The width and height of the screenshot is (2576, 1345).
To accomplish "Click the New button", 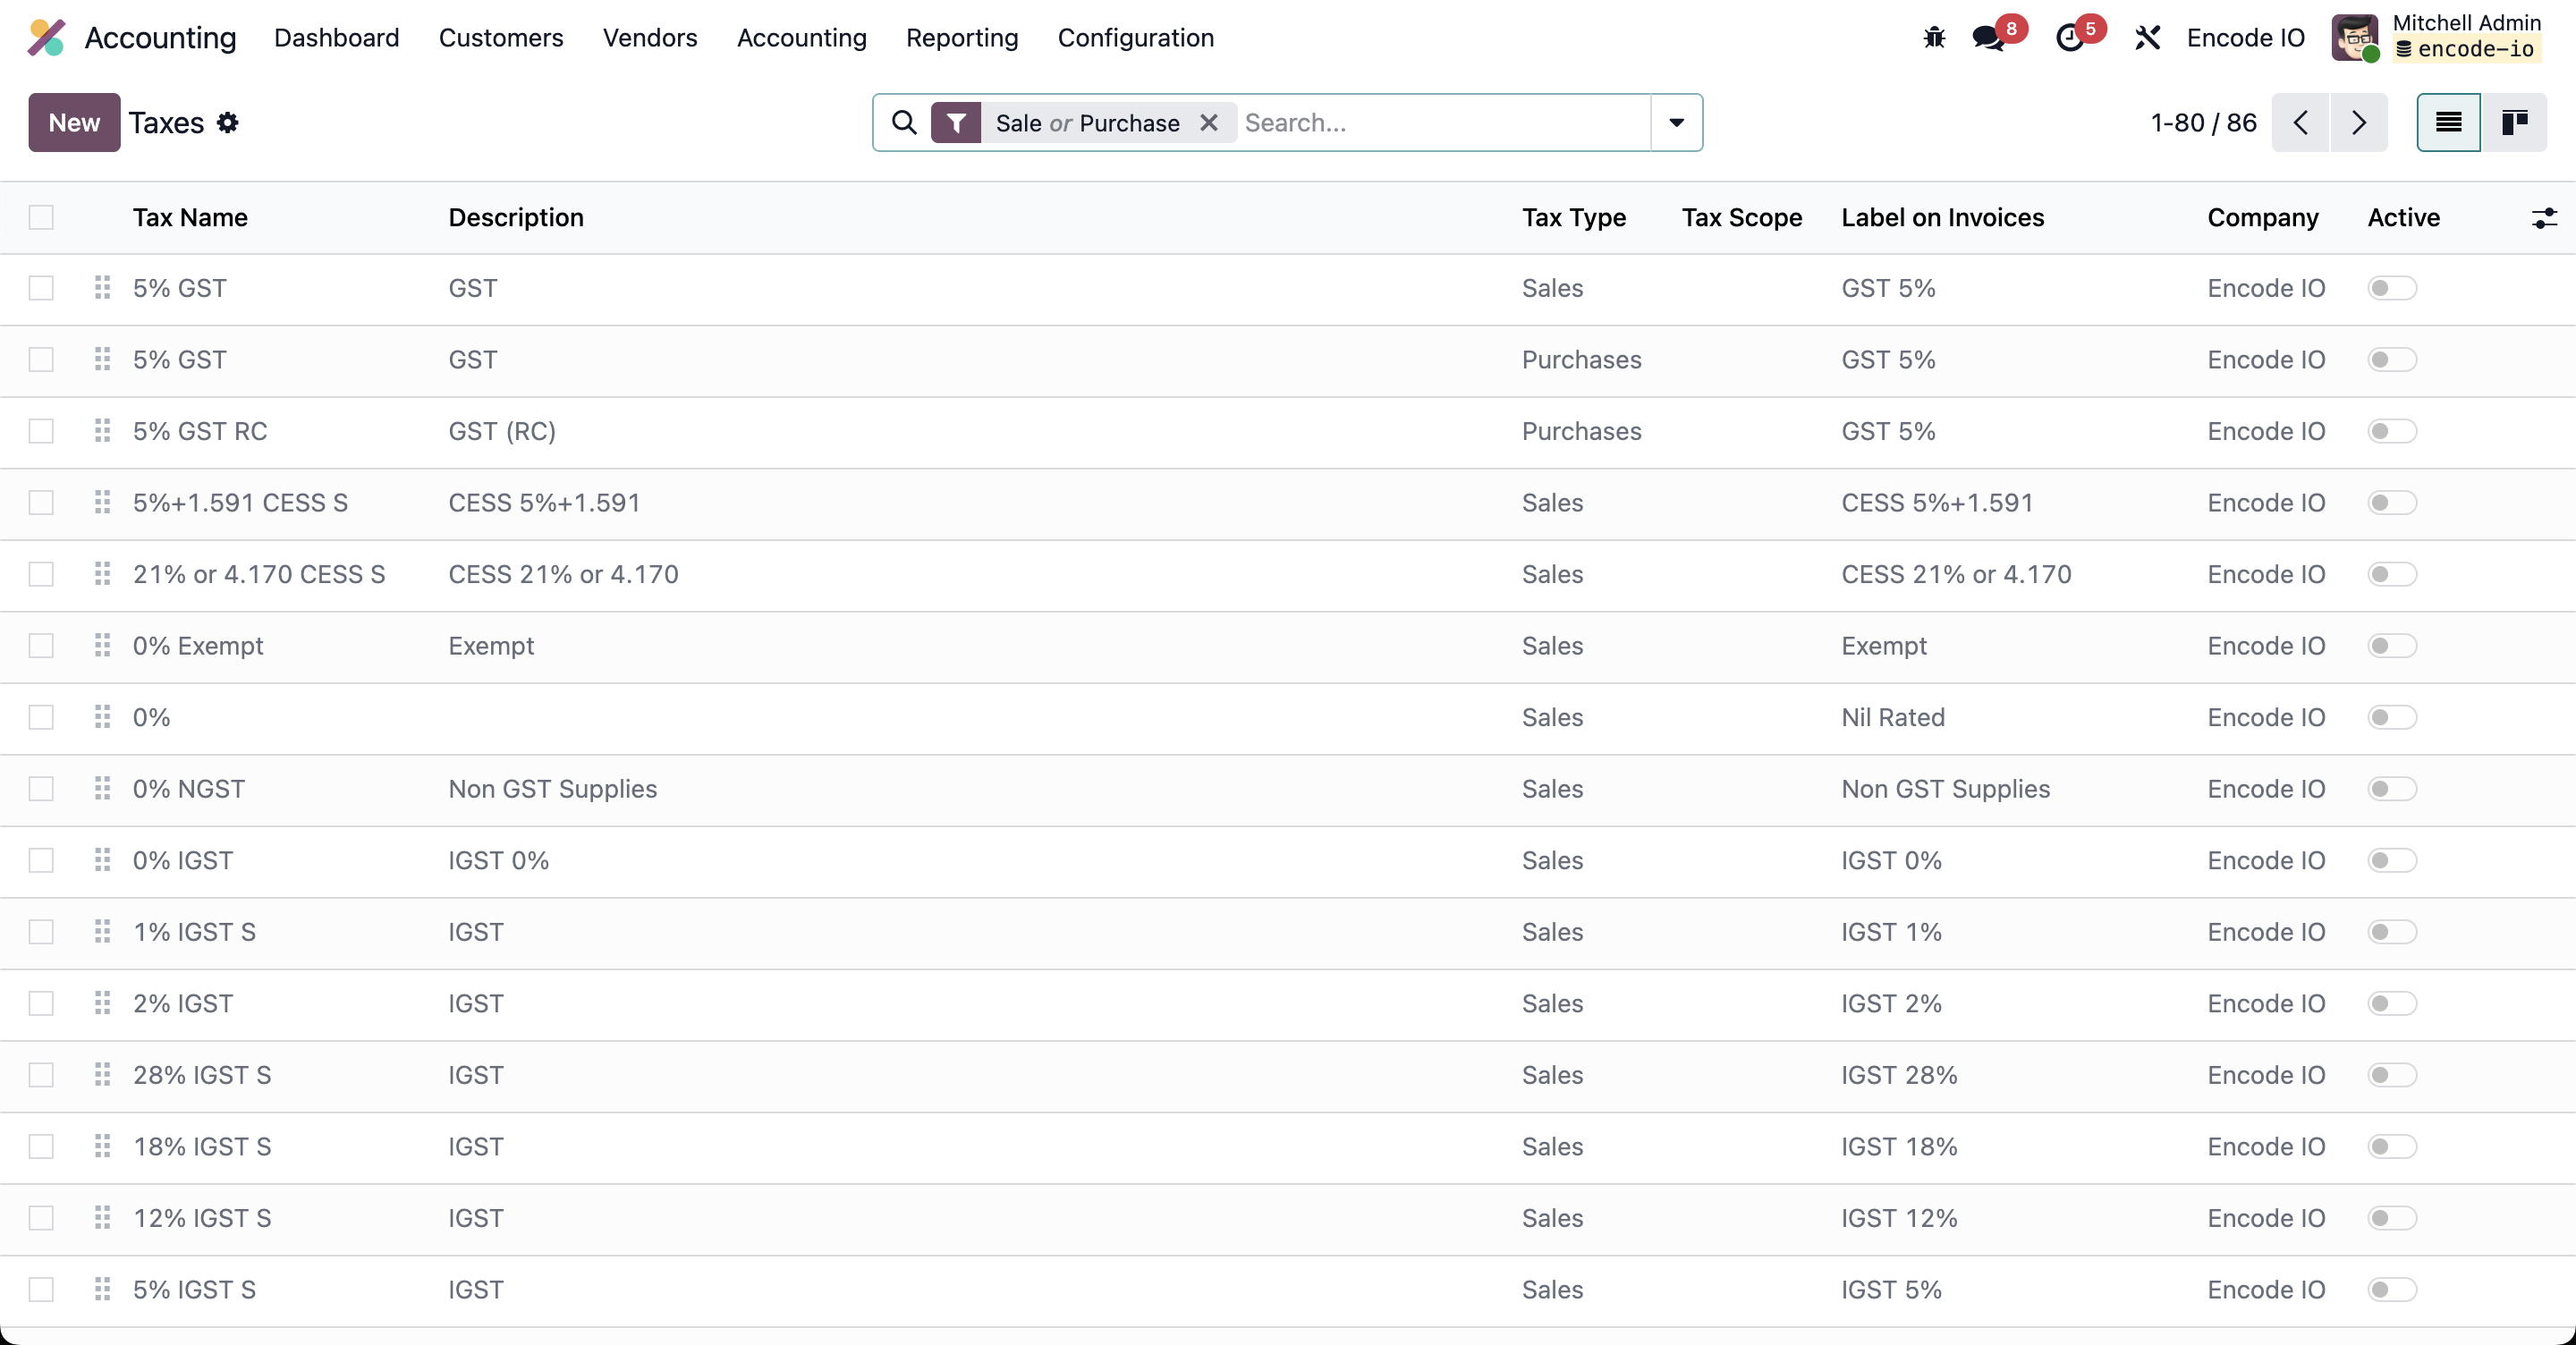I will click(74, 122).
